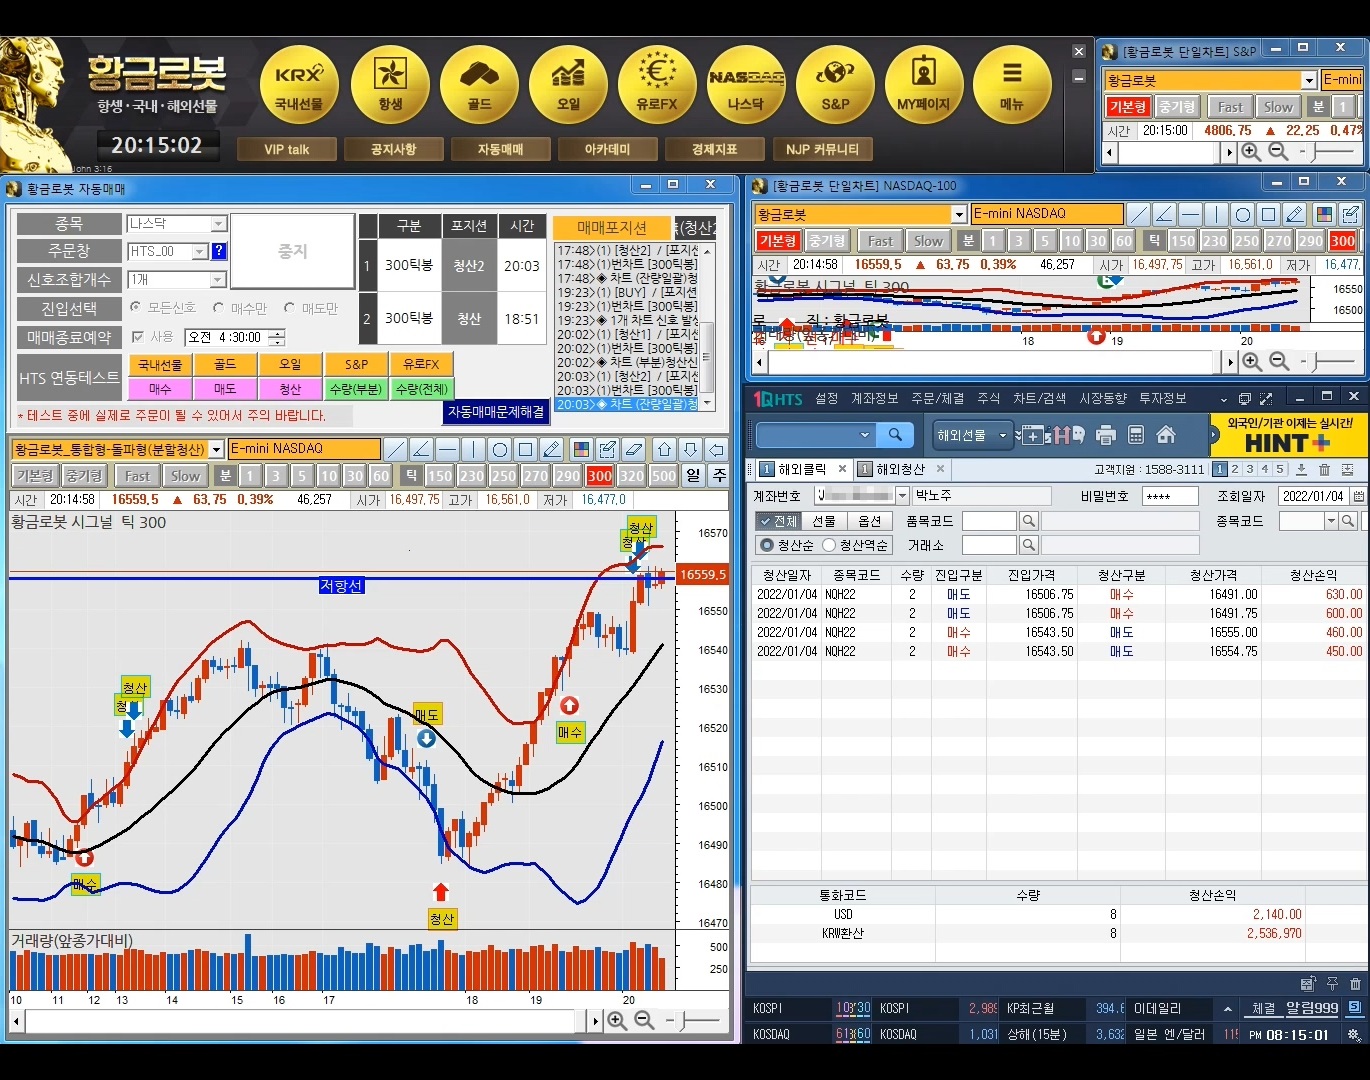This screenshot has height=1080, width=1370.
Task: Expand the 황금로봇 dropdown in NASDAQ-100 chart window
Action: (958, 214)
